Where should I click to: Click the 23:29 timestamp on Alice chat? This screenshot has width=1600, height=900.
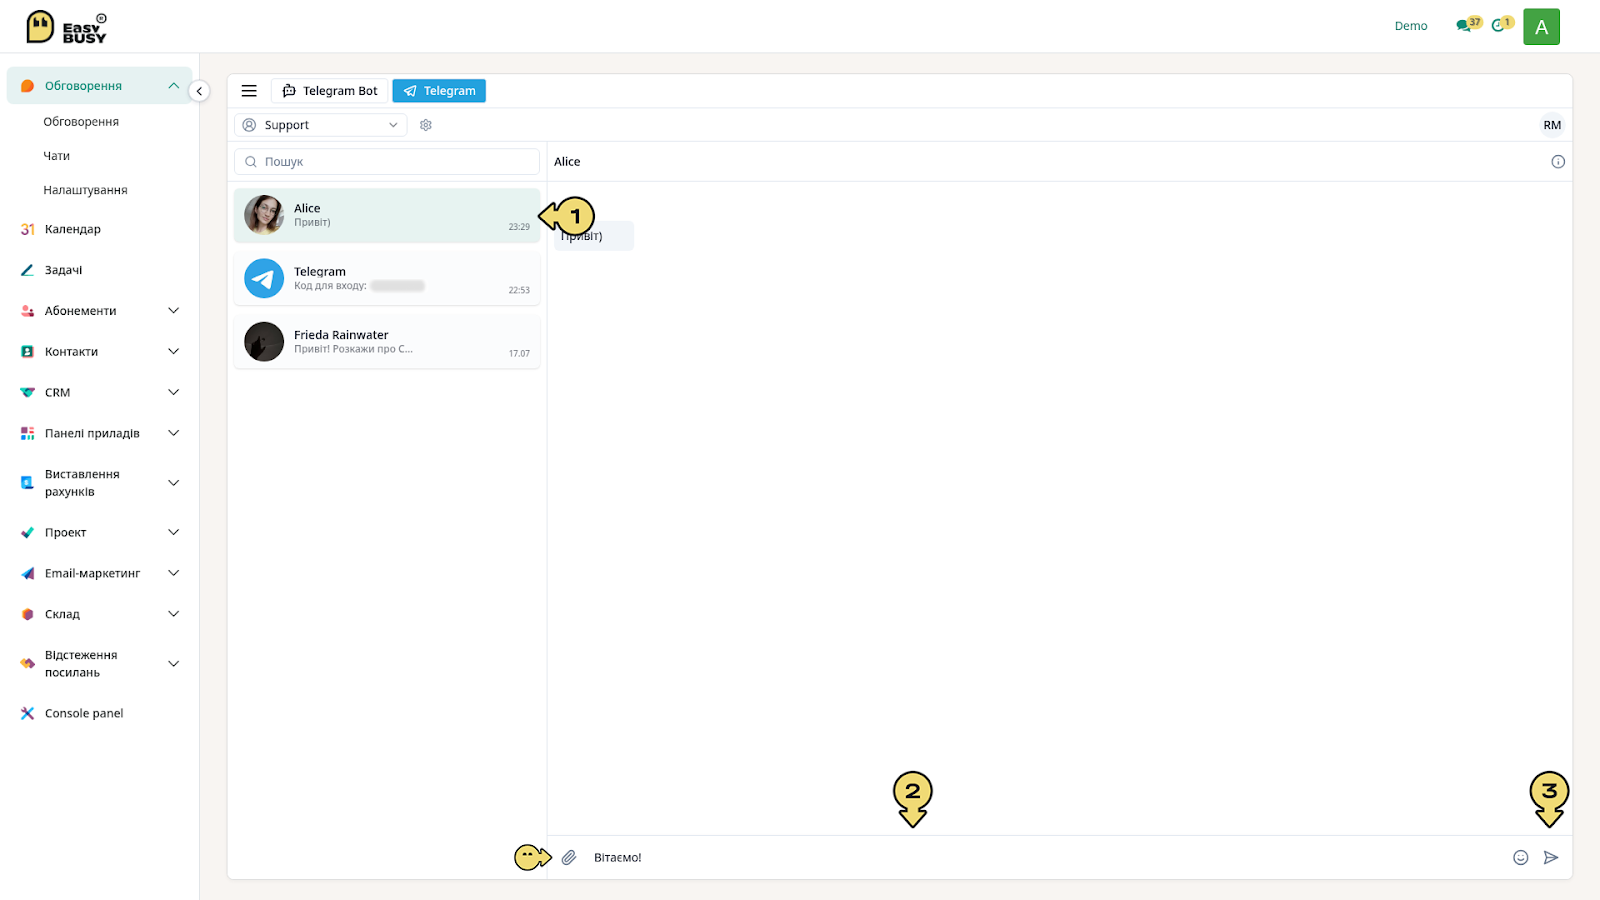(519, 227)
